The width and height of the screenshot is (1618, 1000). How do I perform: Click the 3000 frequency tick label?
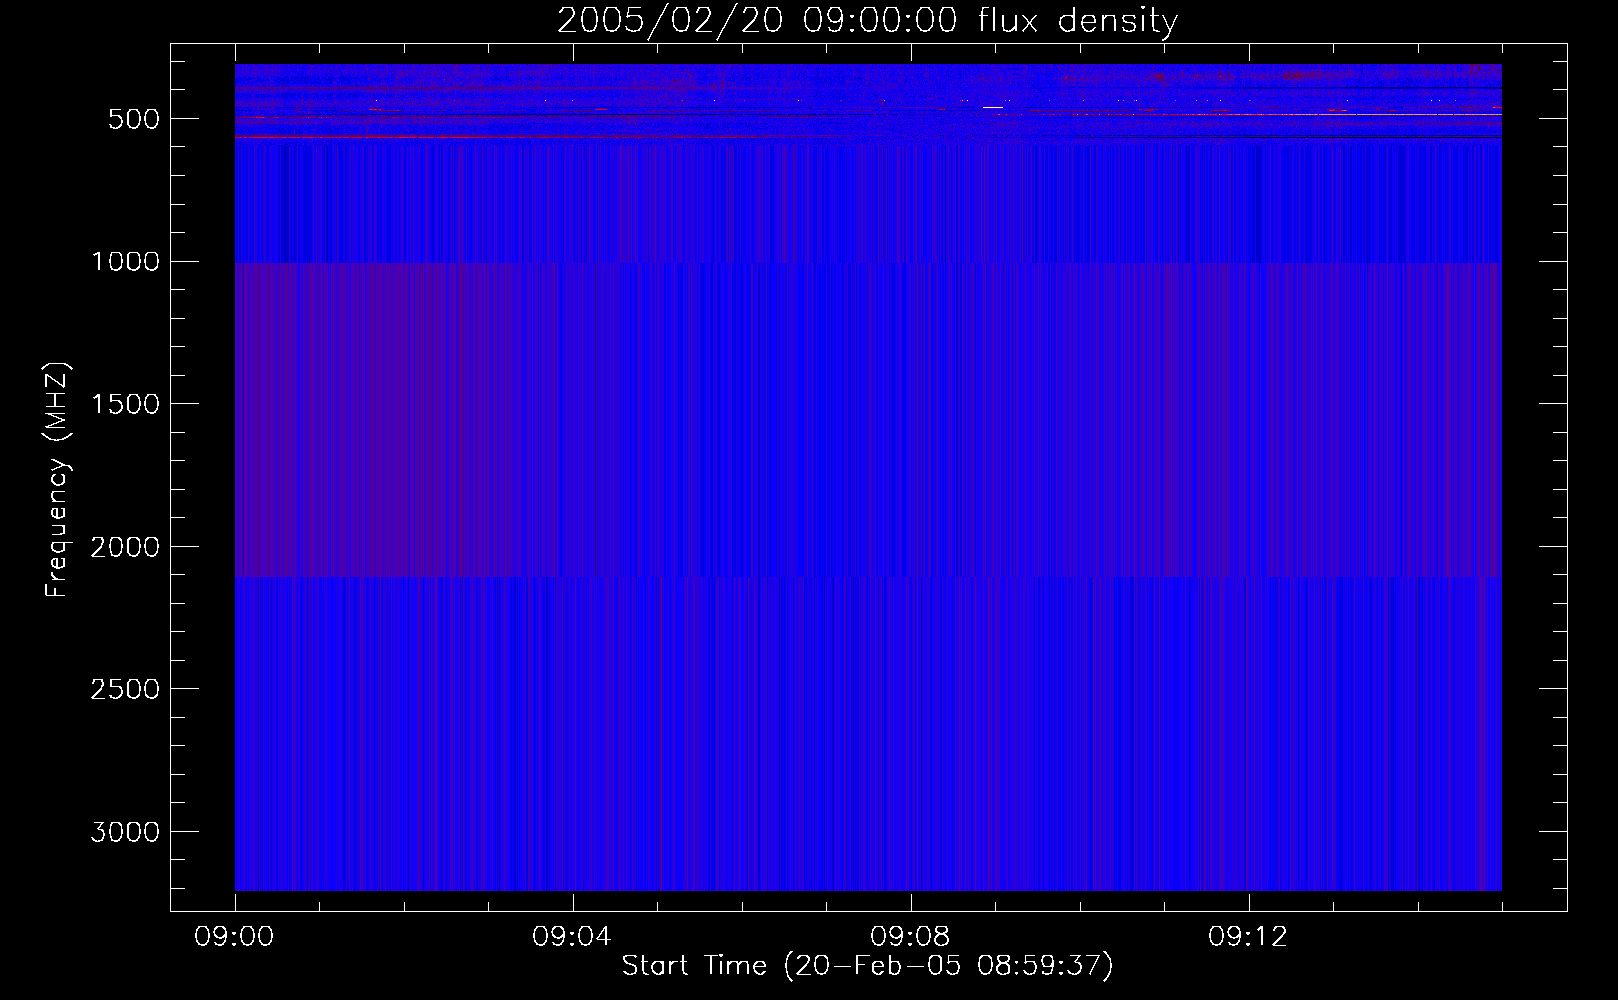[x=125, y=832]
